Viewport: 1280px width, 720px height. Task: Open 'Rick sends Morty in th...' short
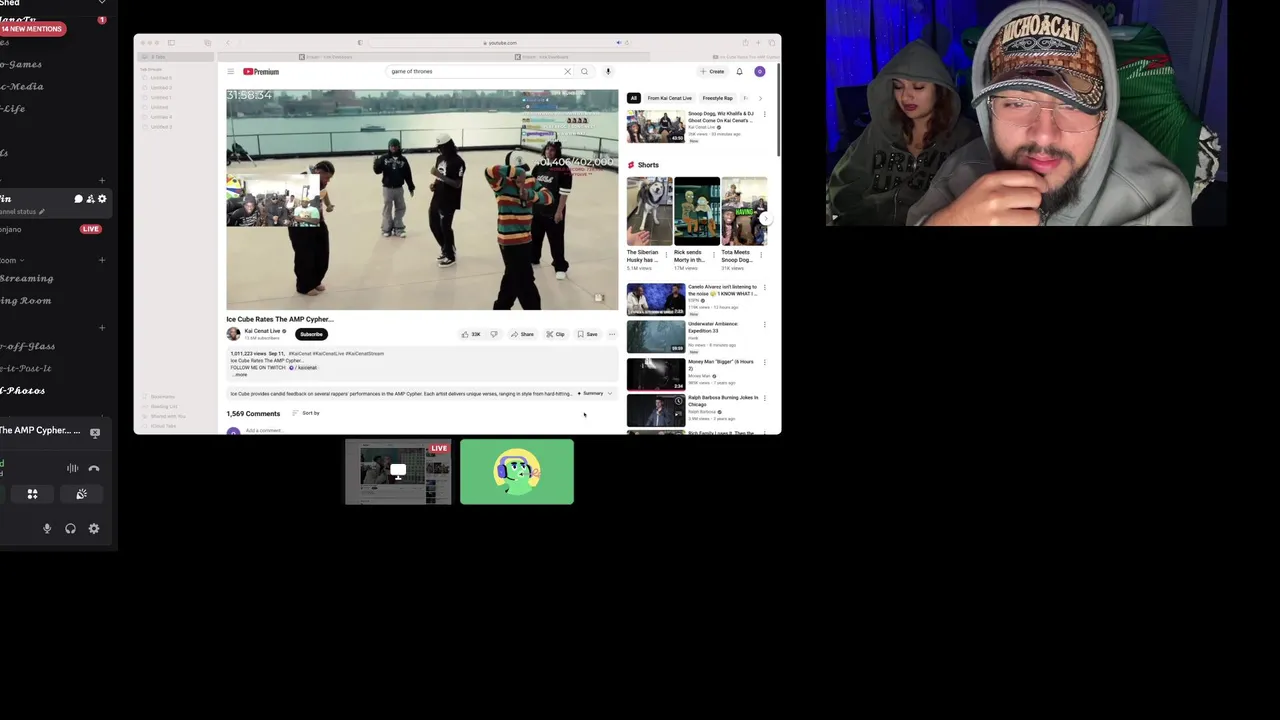point(696,211)
